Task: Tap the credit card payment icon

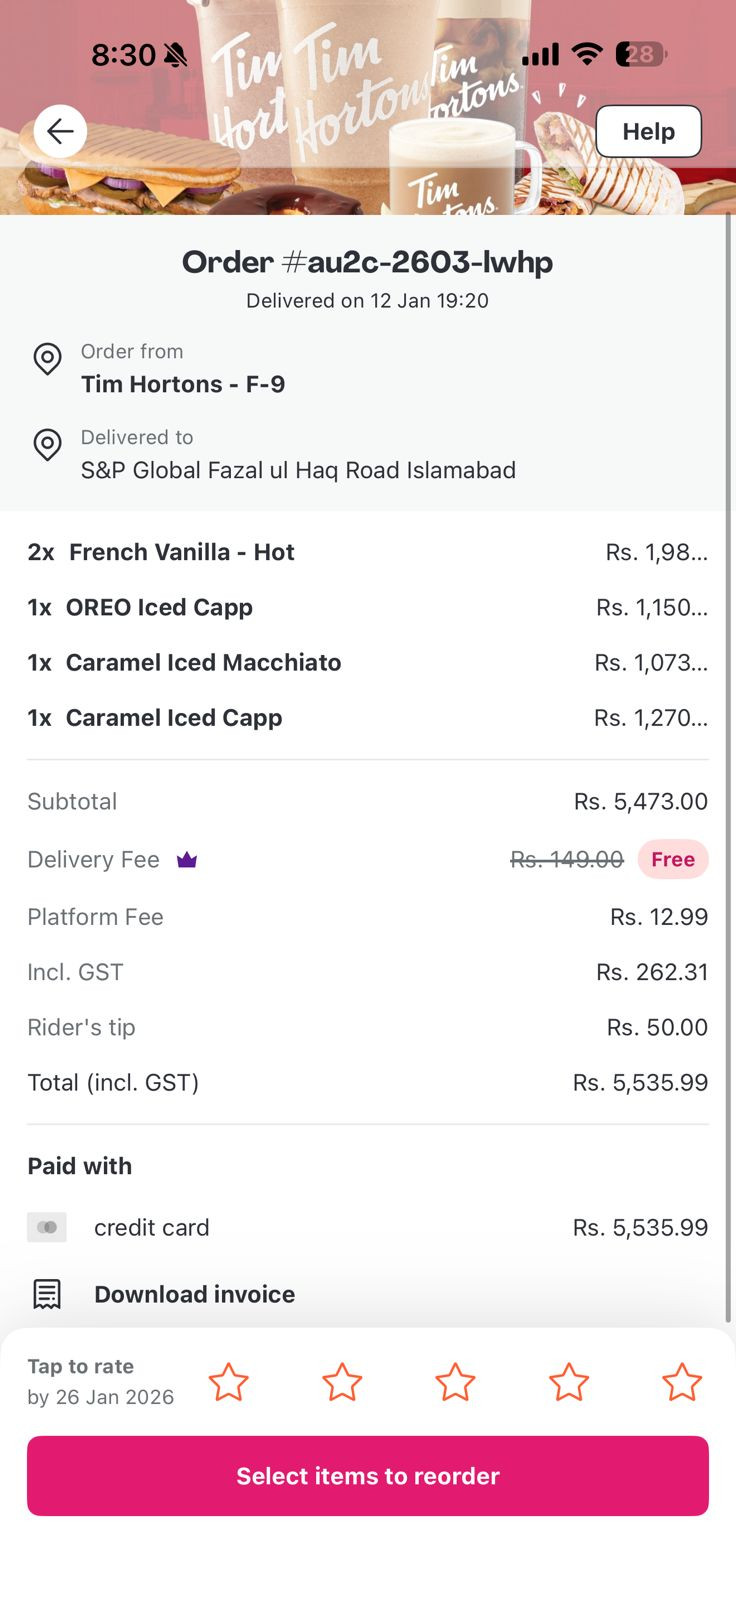Action: click(47, 1227)
